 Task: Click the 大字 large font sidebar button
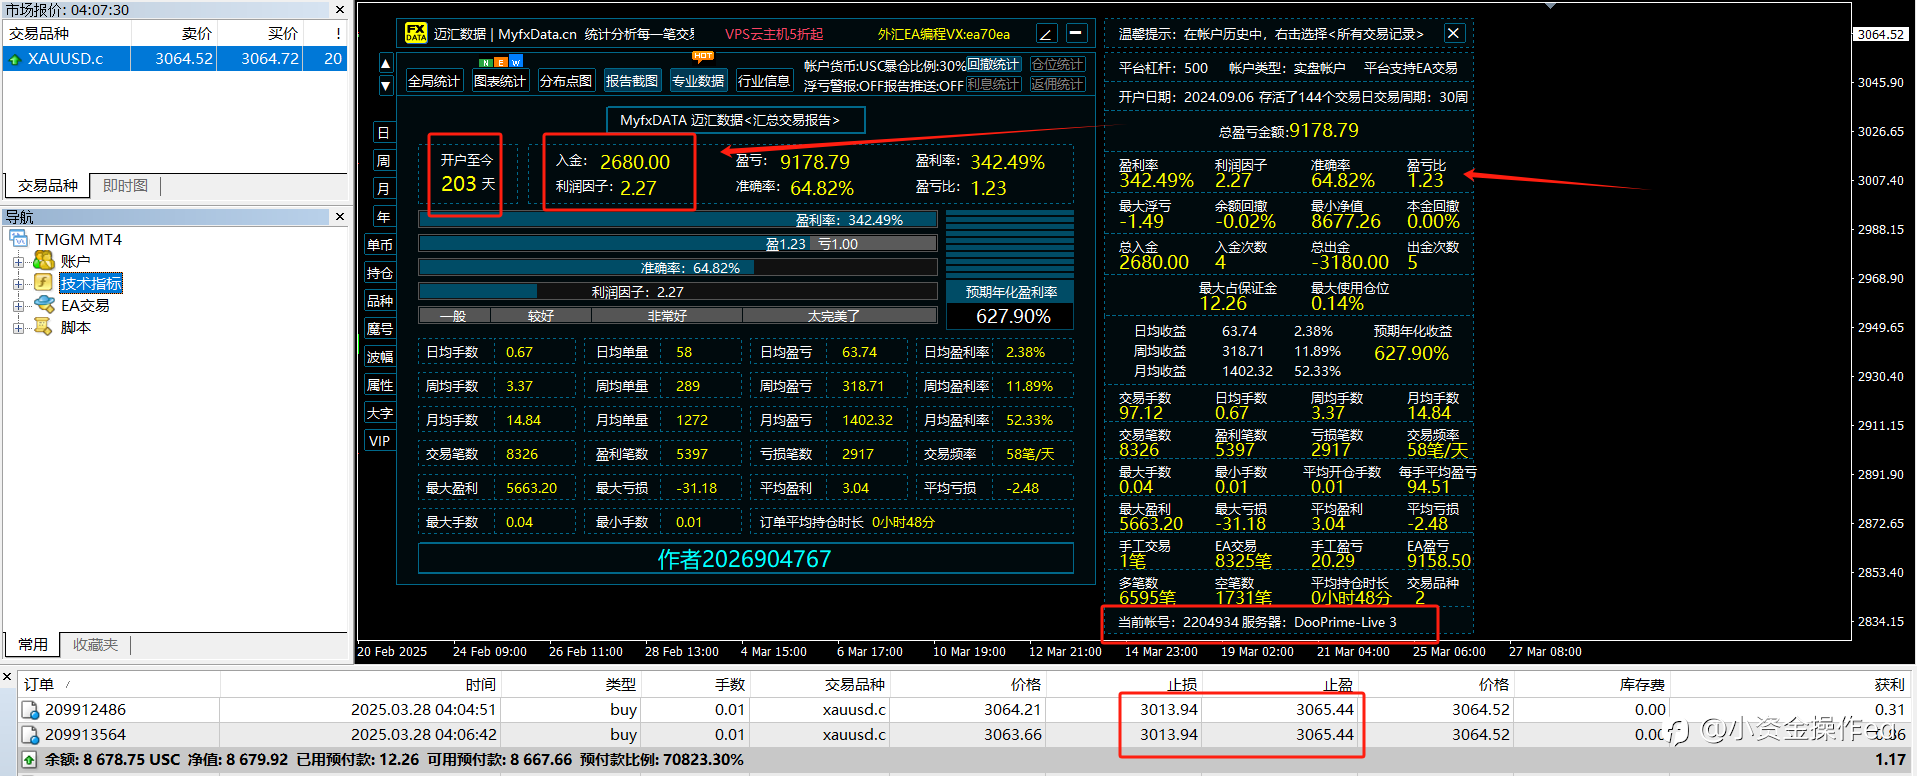380,413
